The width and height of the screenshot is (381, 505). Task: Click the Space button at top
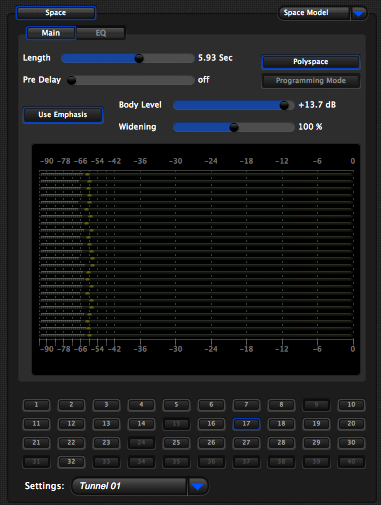56,13
